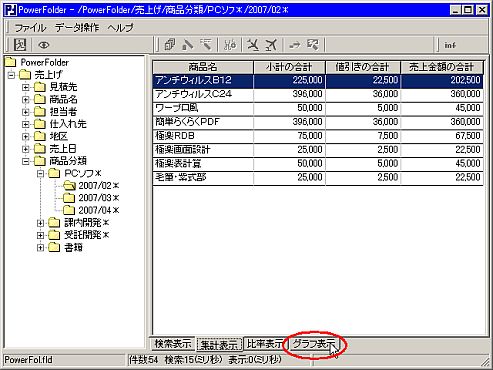Select the 2007/02* folder in tree
The image size is (493, 370).
(x=99, y=186)
